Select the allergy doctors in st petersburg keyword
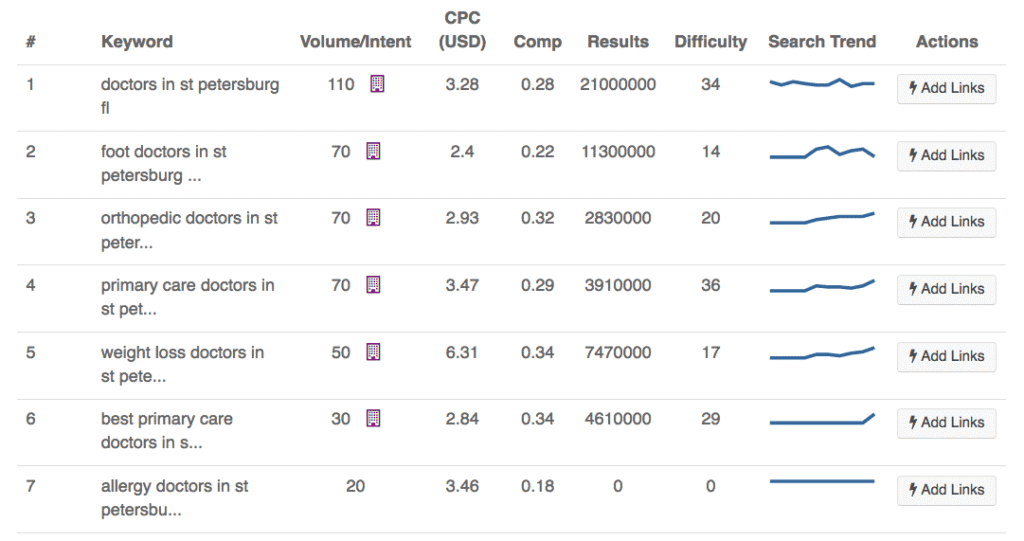This screenshot has width=1024, height=541. point(174,498)
